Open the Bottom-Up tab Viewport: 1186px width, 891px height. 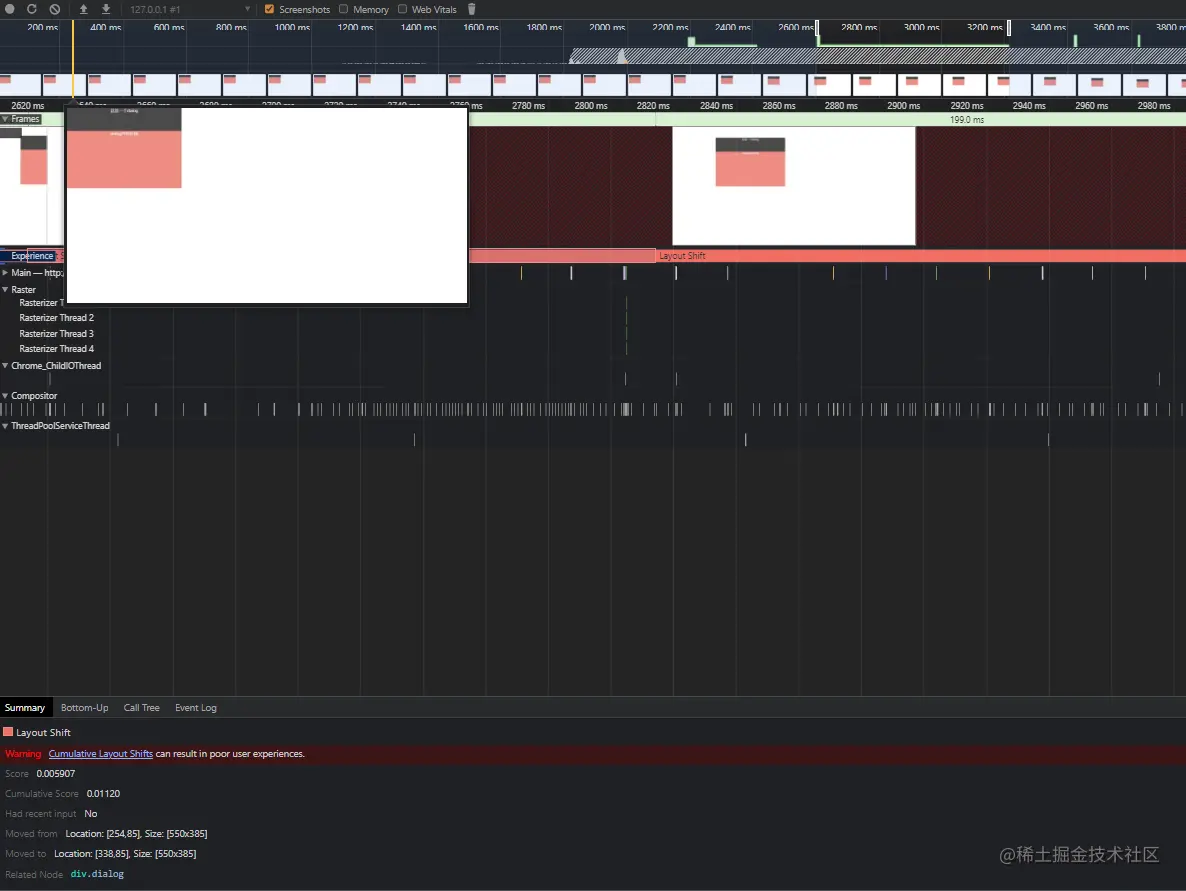coord(85,708)
